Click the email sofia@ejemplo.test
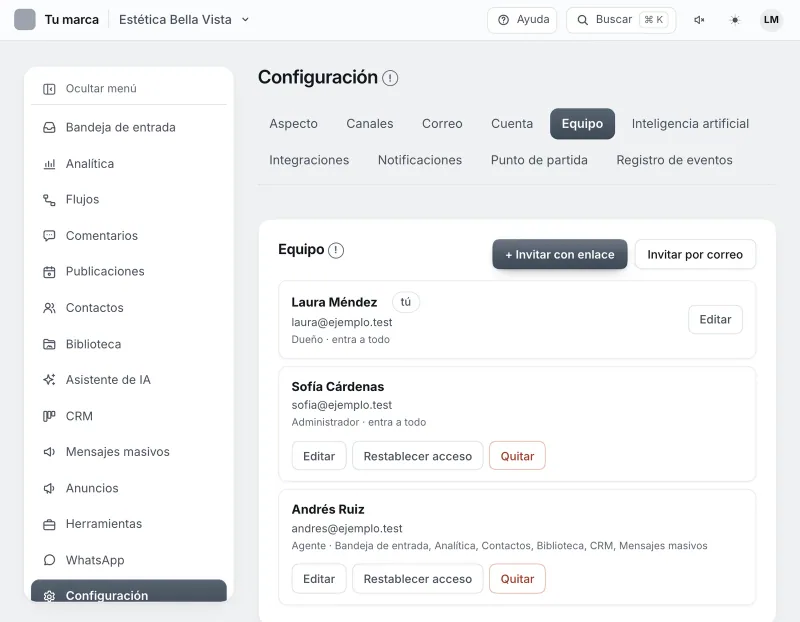 342,405
